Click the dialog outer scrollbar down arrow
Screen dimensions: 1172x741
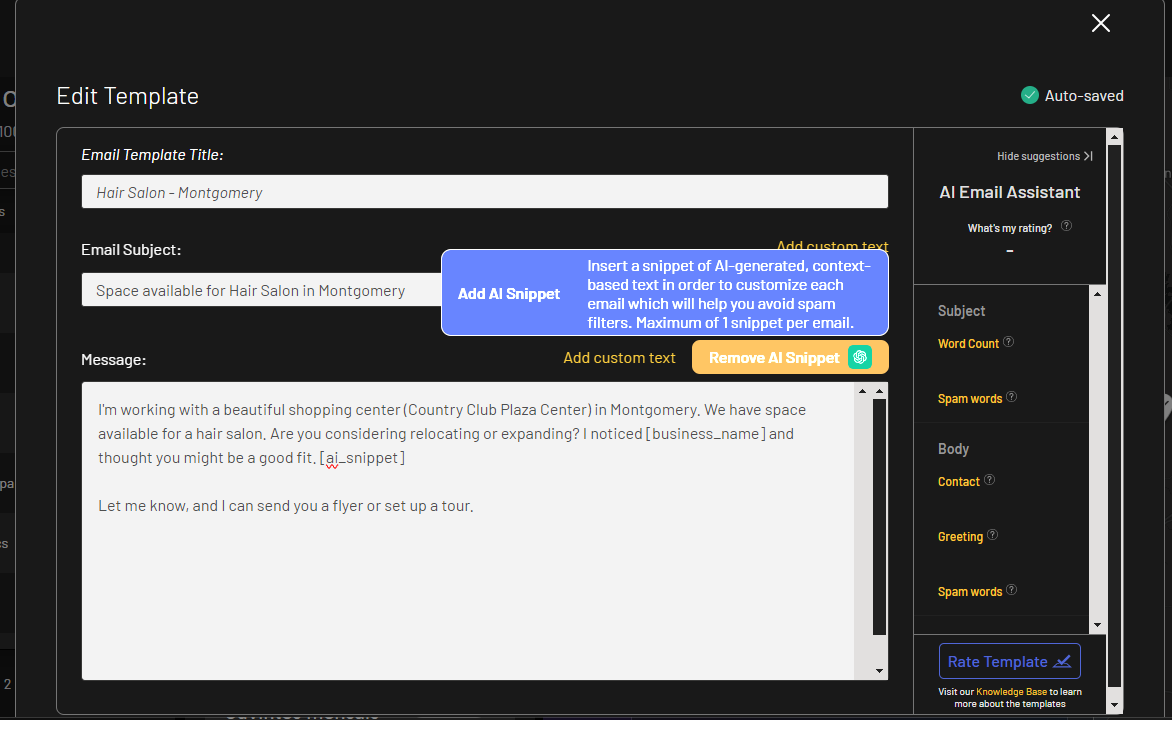tap(1114, 704)
